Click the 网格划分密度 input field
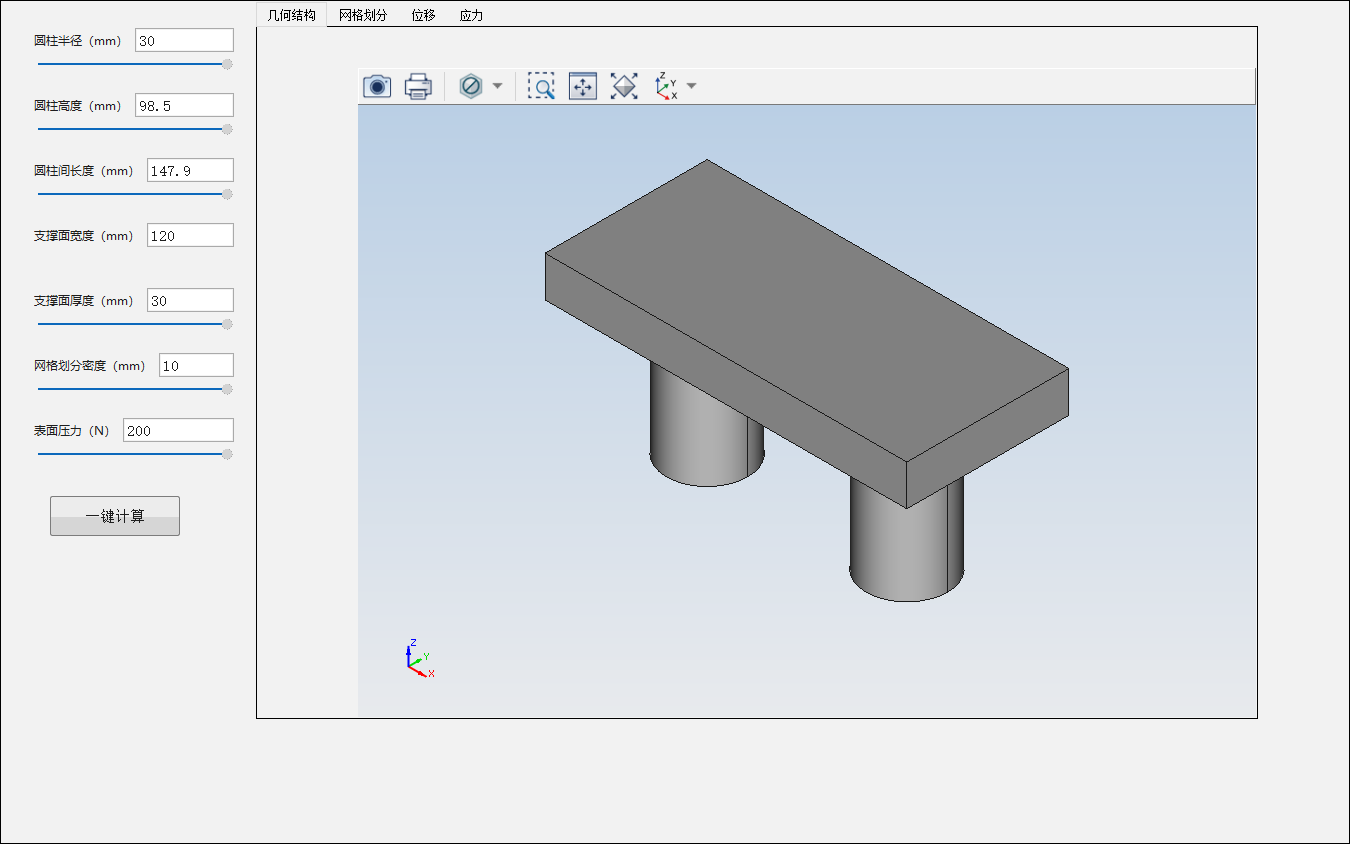The width and height of the screenshot is (1350, 844). pyautogui.click(x=196, y=365)
